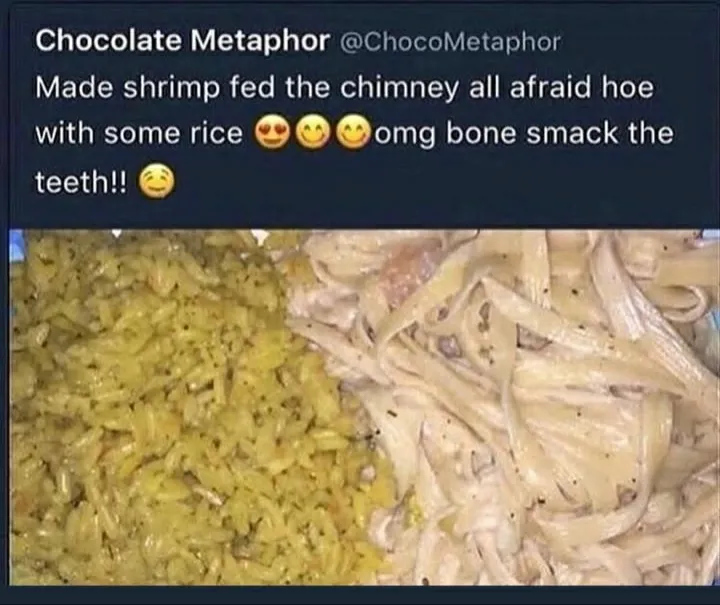Image resolution: width=720 pixels, height=605 pixels.
Task: Click the @ChocoMetaphor handle
Action: (450, 42)
